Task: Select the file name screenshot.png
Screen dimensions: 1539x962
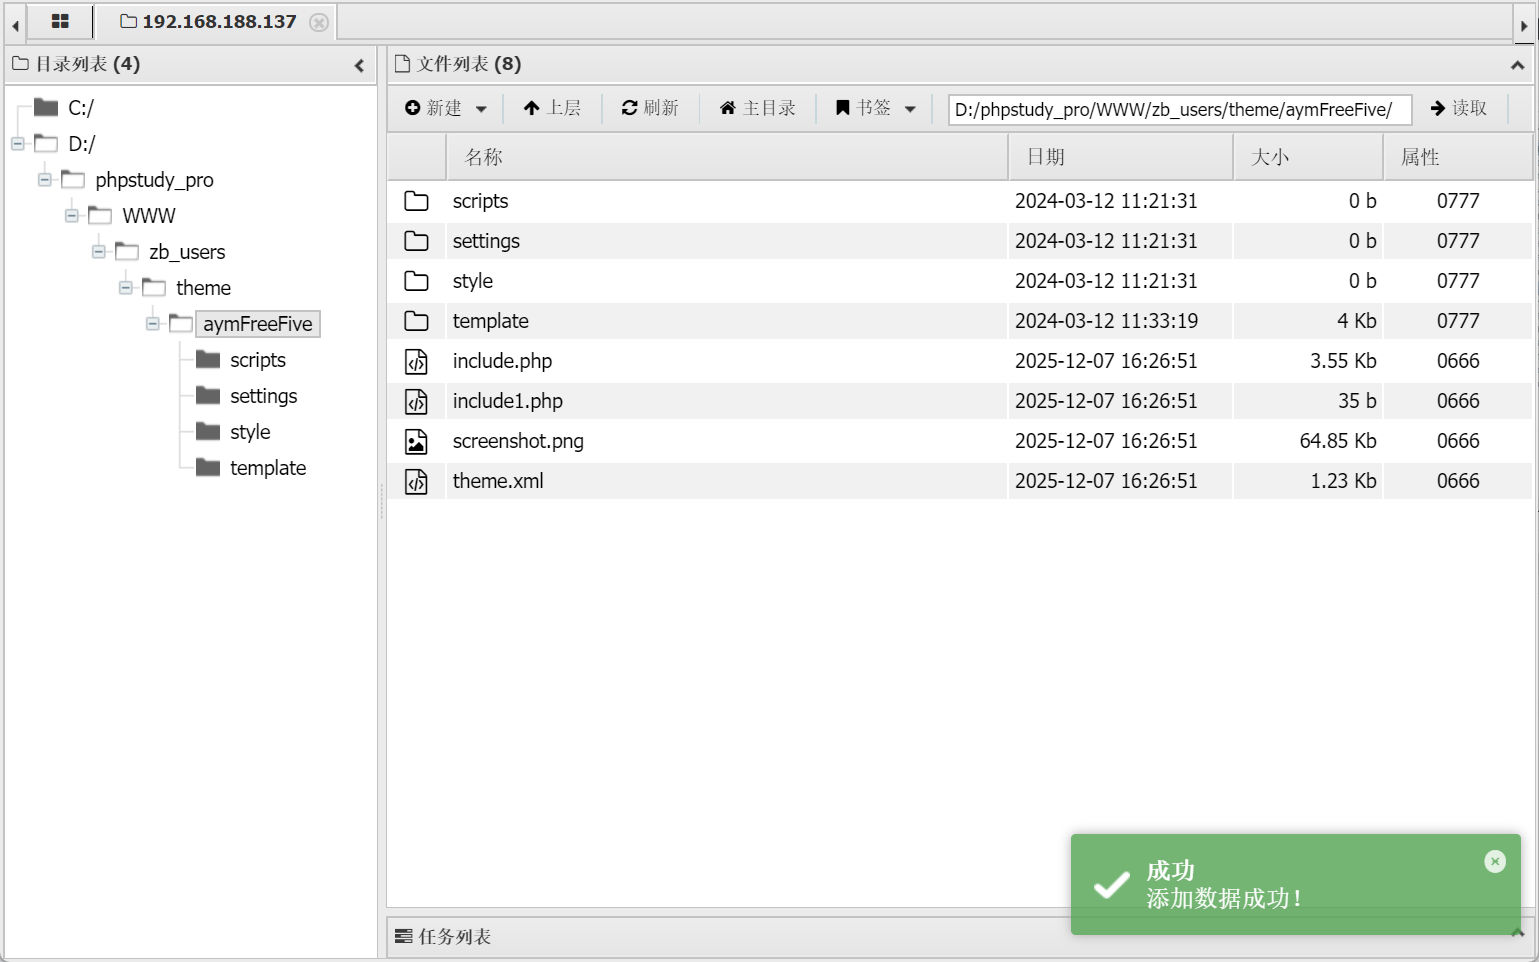Action: click(518, 441)
